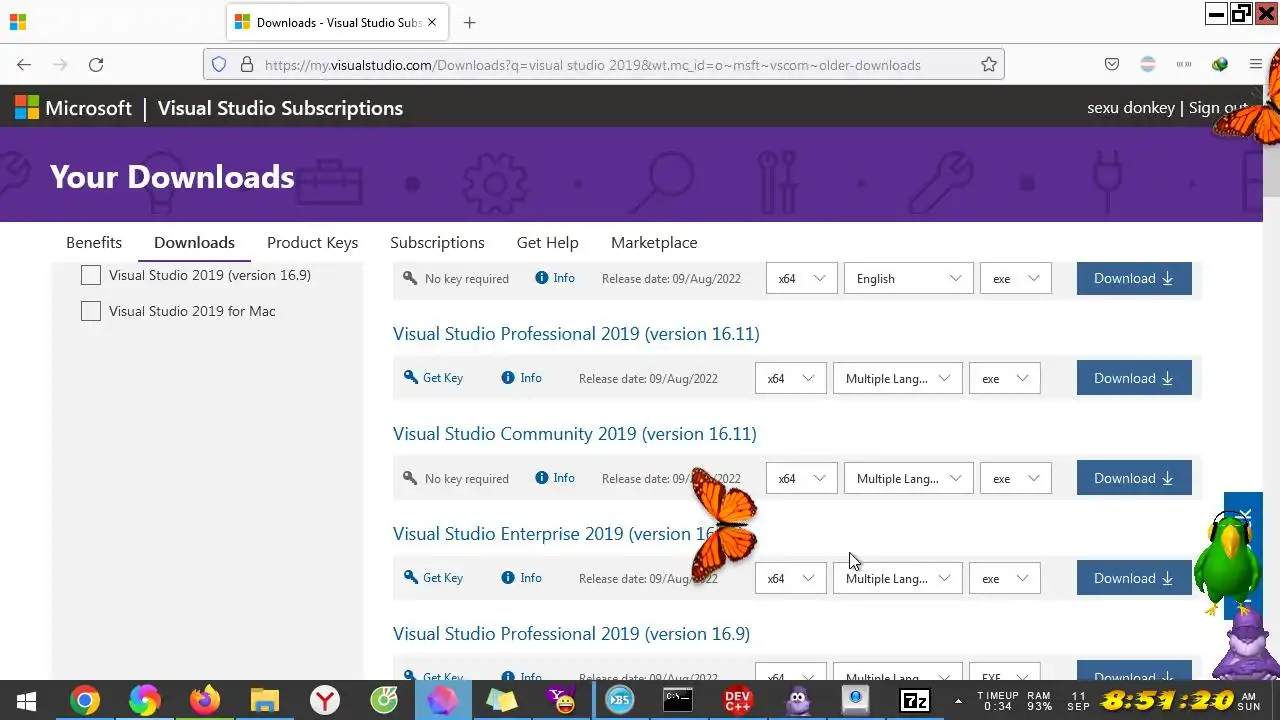Click Visual Studio Subscriptions header link

(280, 109)
